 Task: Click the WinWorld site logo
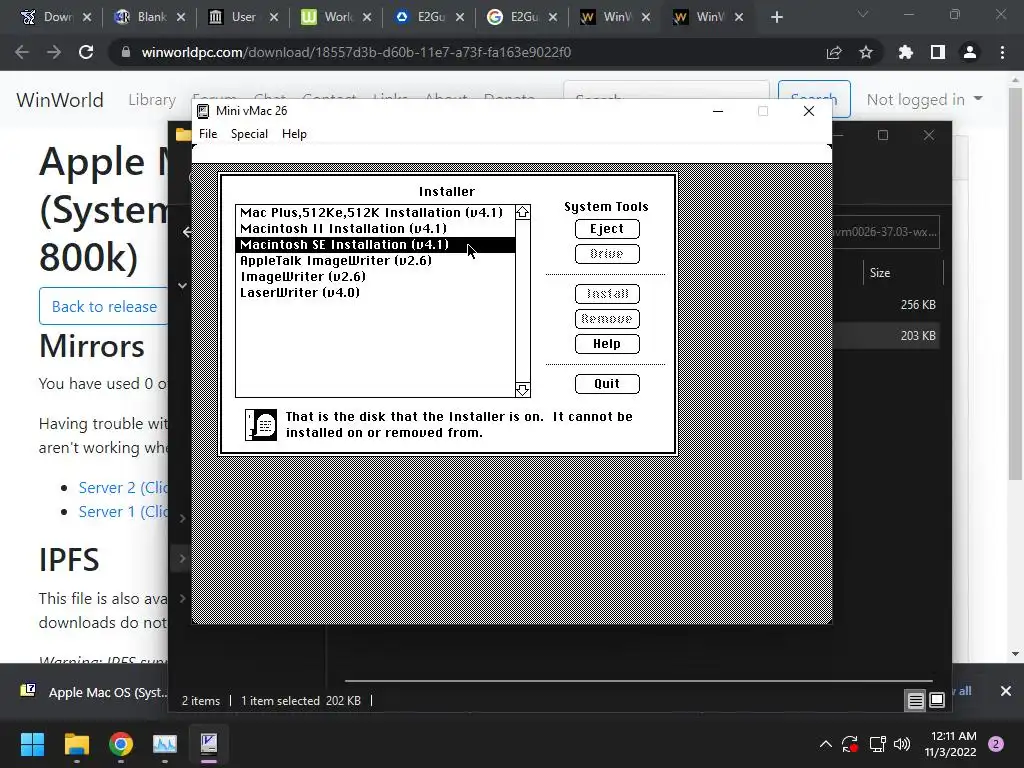coord(59,100)
